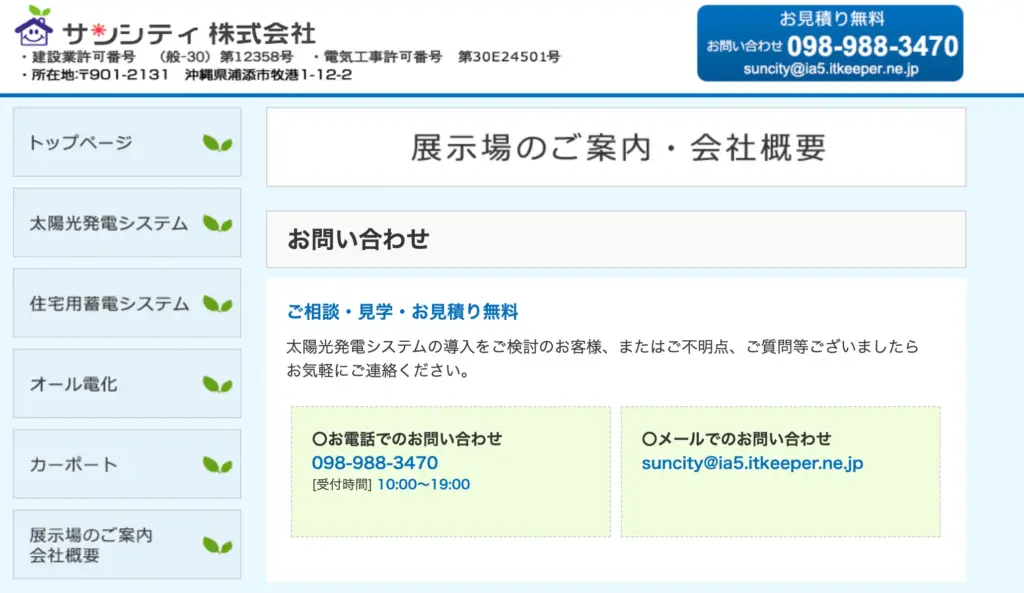Click leaf icon beside カーポート
1024x593 pixels.
pos(217,465)
